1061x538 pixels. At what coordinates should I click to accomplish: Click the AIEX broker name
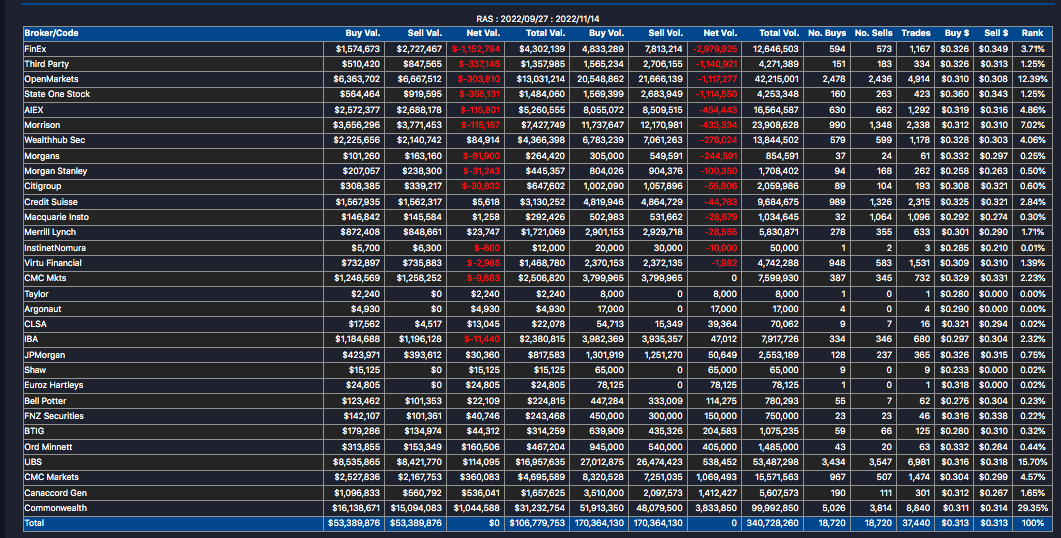click(34, 110)
